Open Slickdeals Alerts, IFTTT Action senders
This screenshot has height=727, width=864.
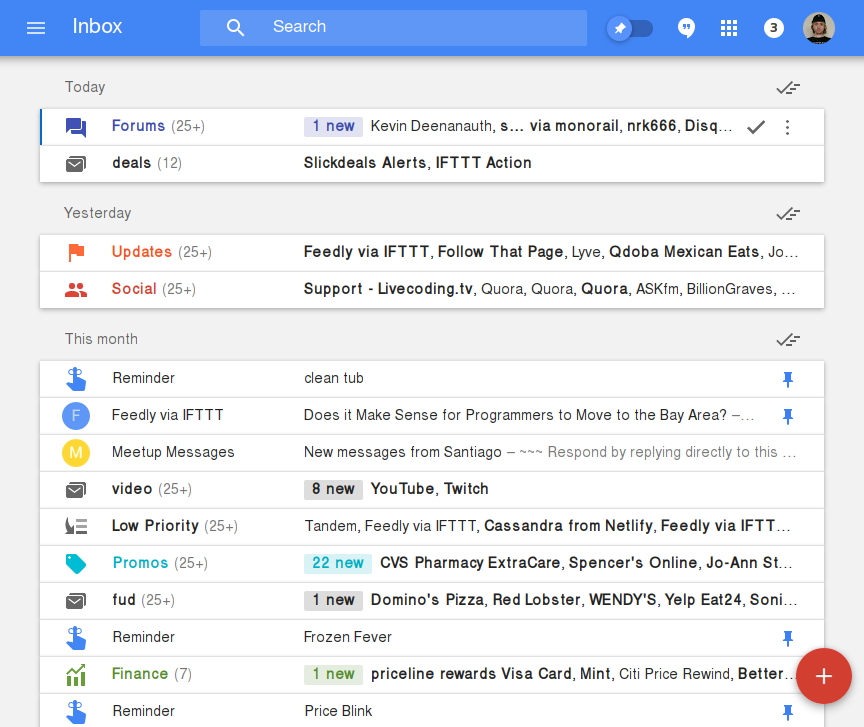point(418,163)
